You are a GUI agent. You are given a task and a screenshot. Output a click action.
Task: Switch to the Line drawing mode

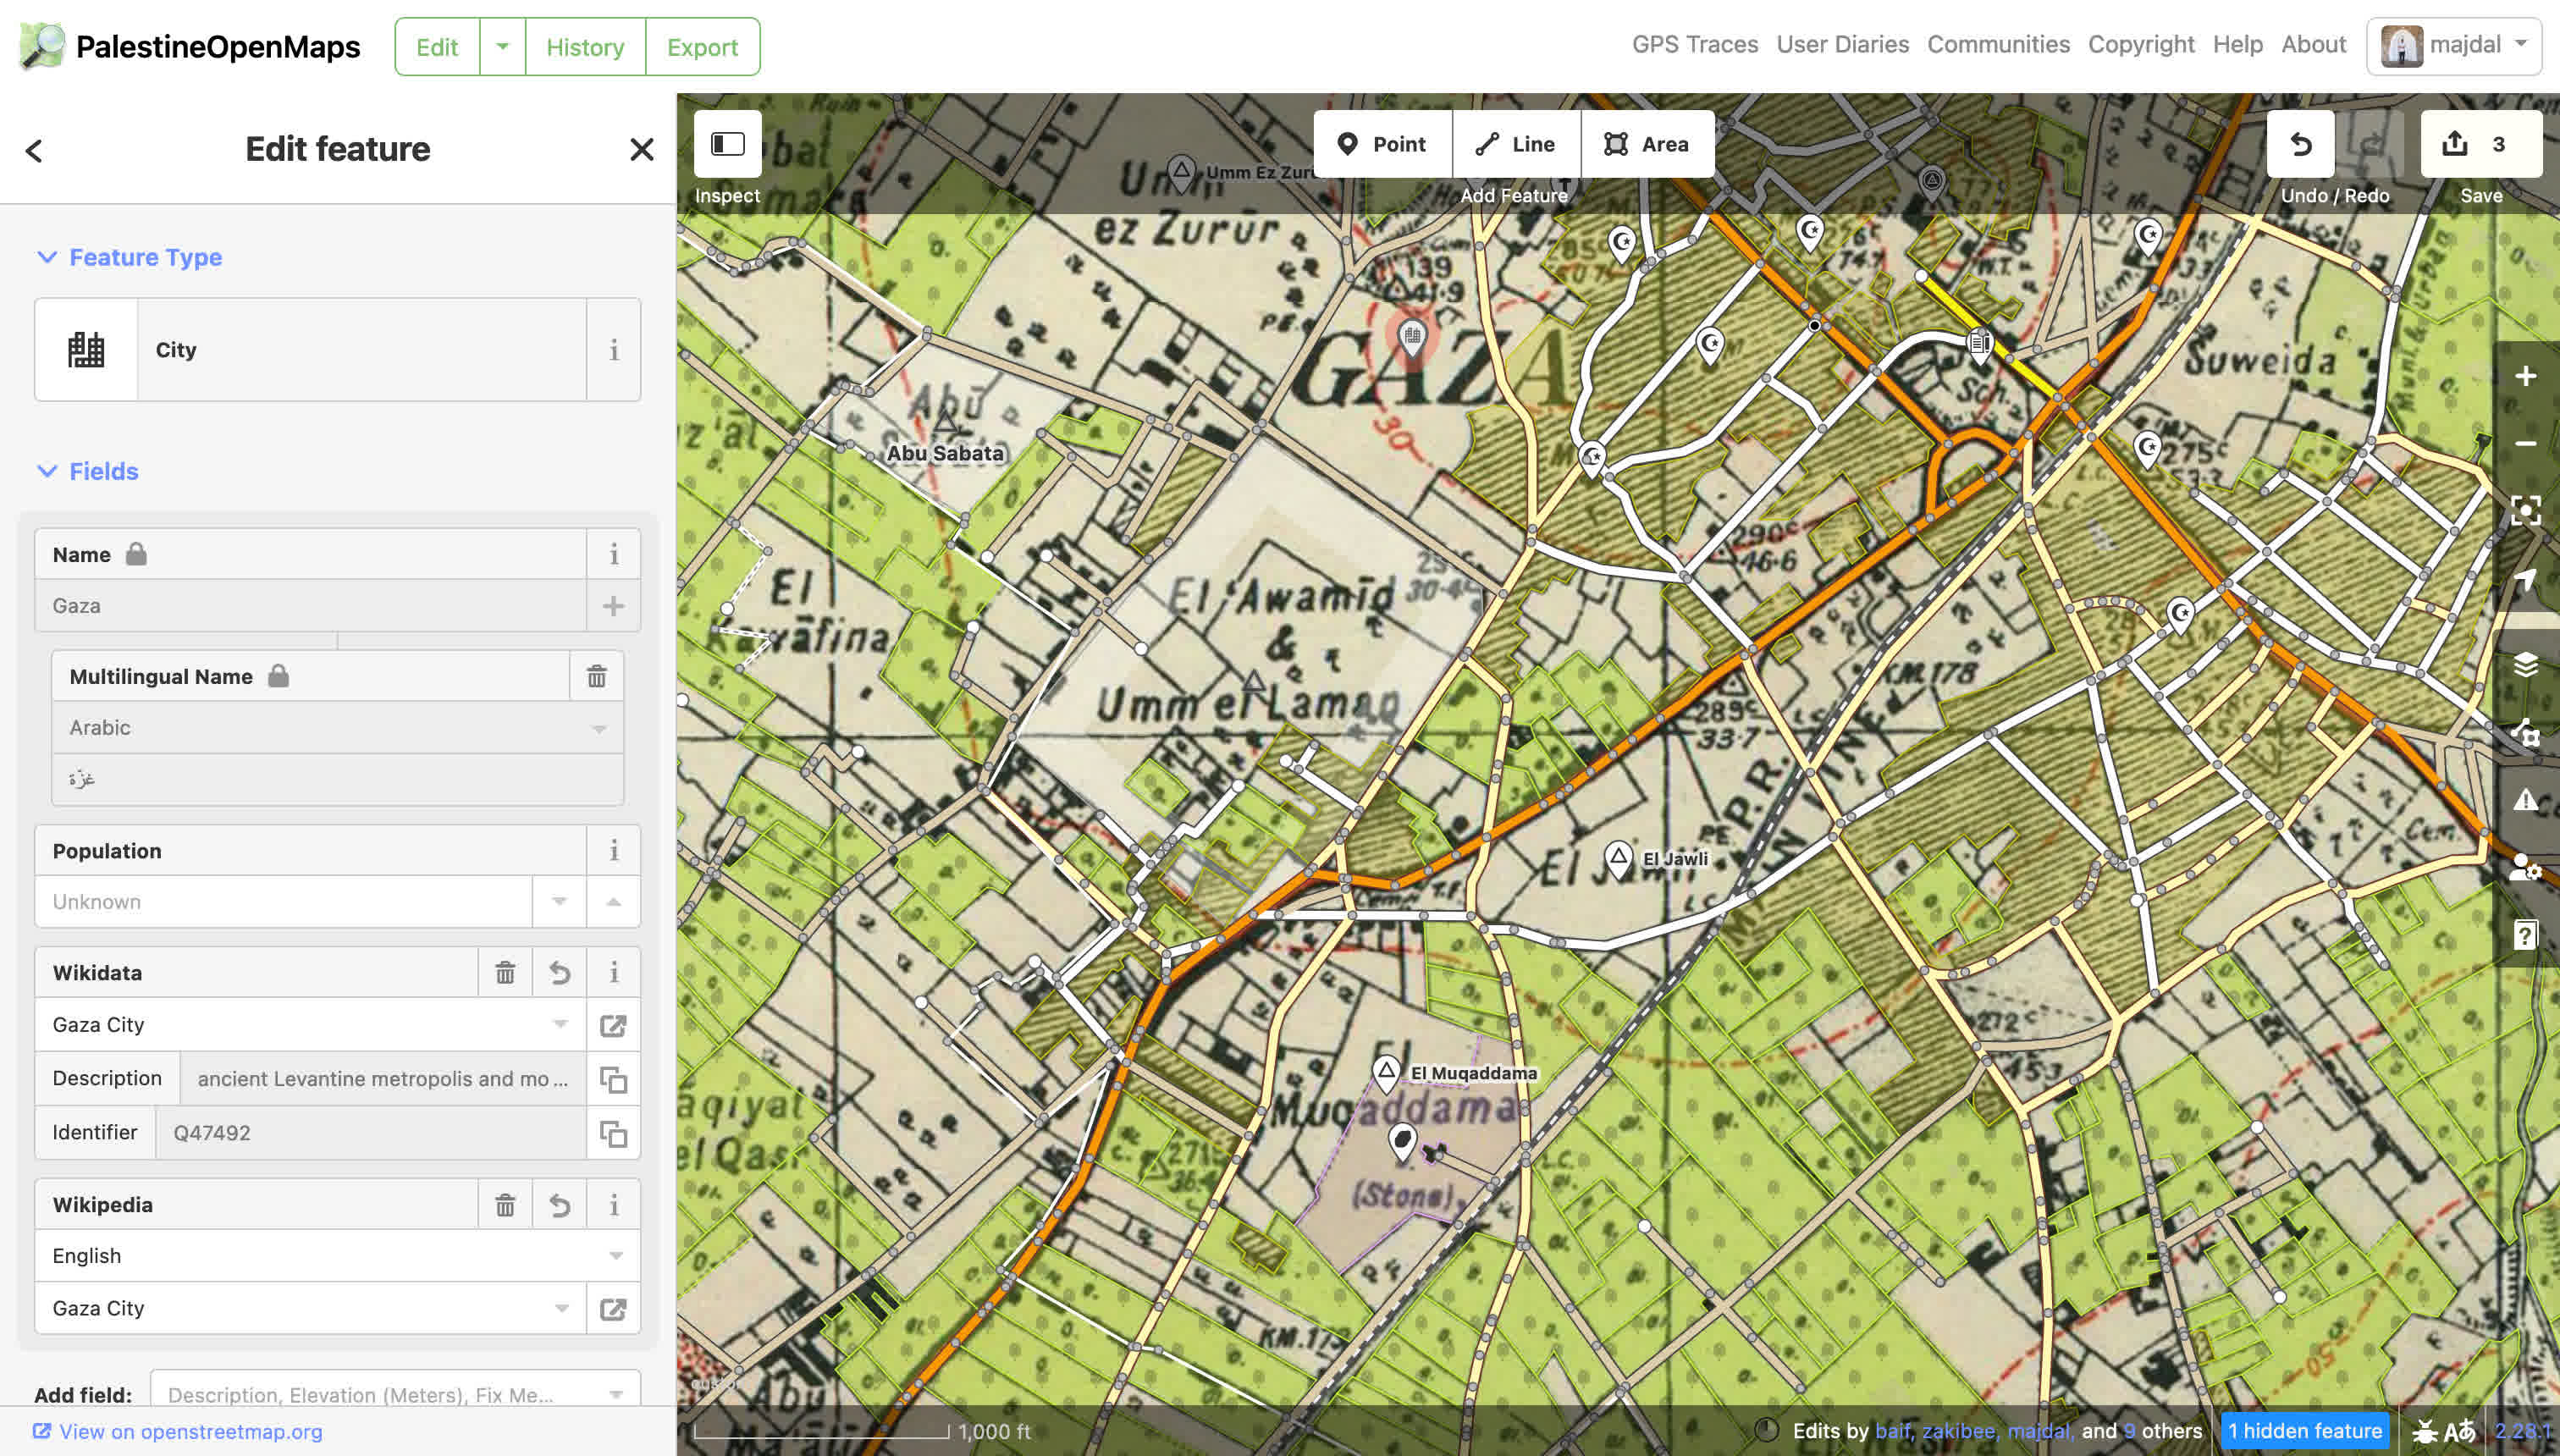point(1516,143)
